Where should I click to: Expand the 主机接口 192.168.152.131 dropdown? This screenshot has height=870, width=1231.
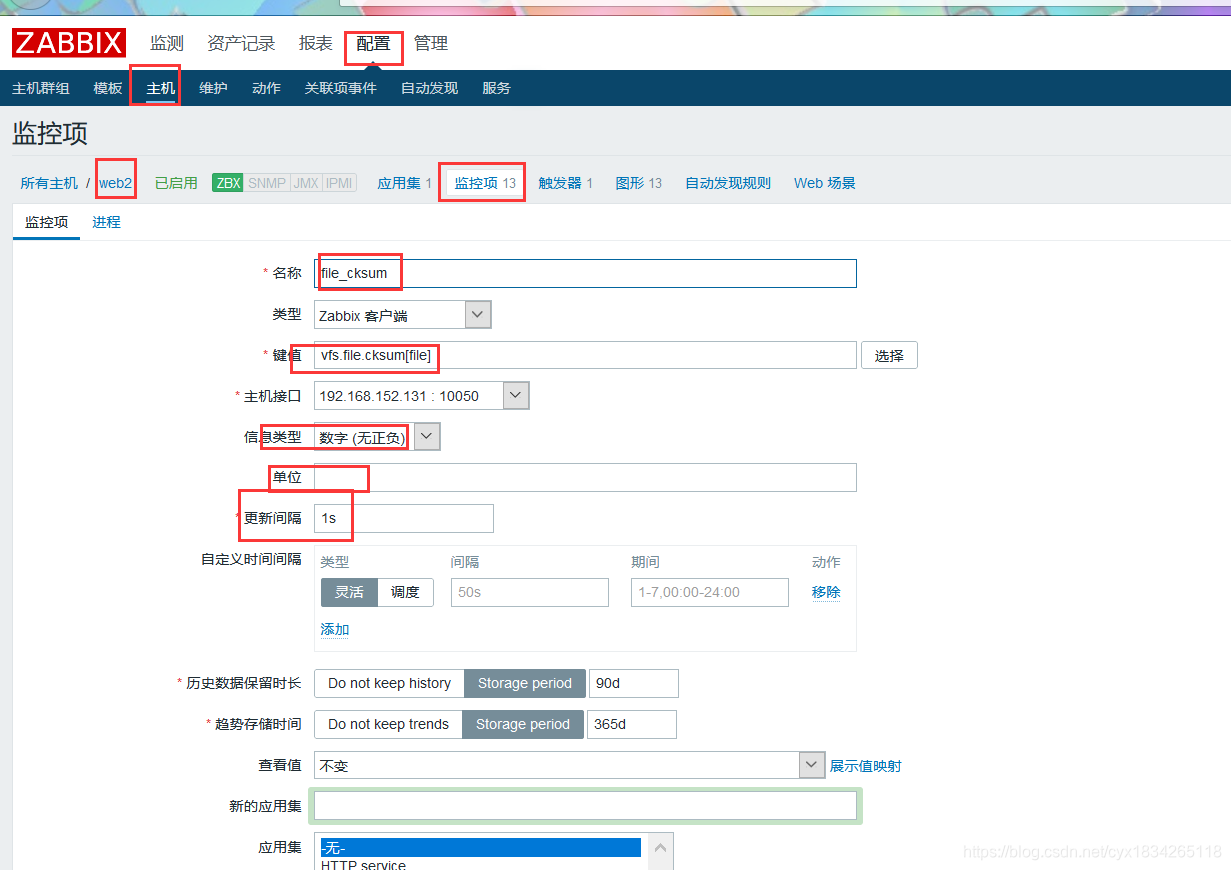click(x=421, y=396)
